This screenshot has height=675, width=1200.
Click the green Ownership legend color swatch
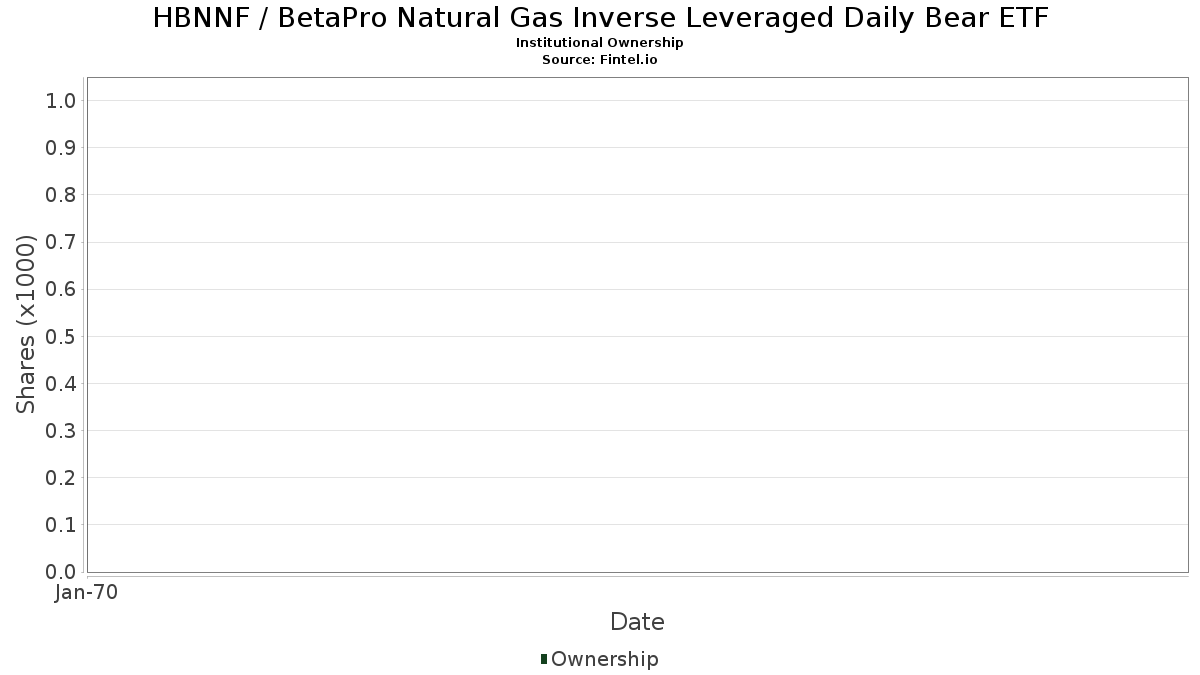tap(544, 658)
